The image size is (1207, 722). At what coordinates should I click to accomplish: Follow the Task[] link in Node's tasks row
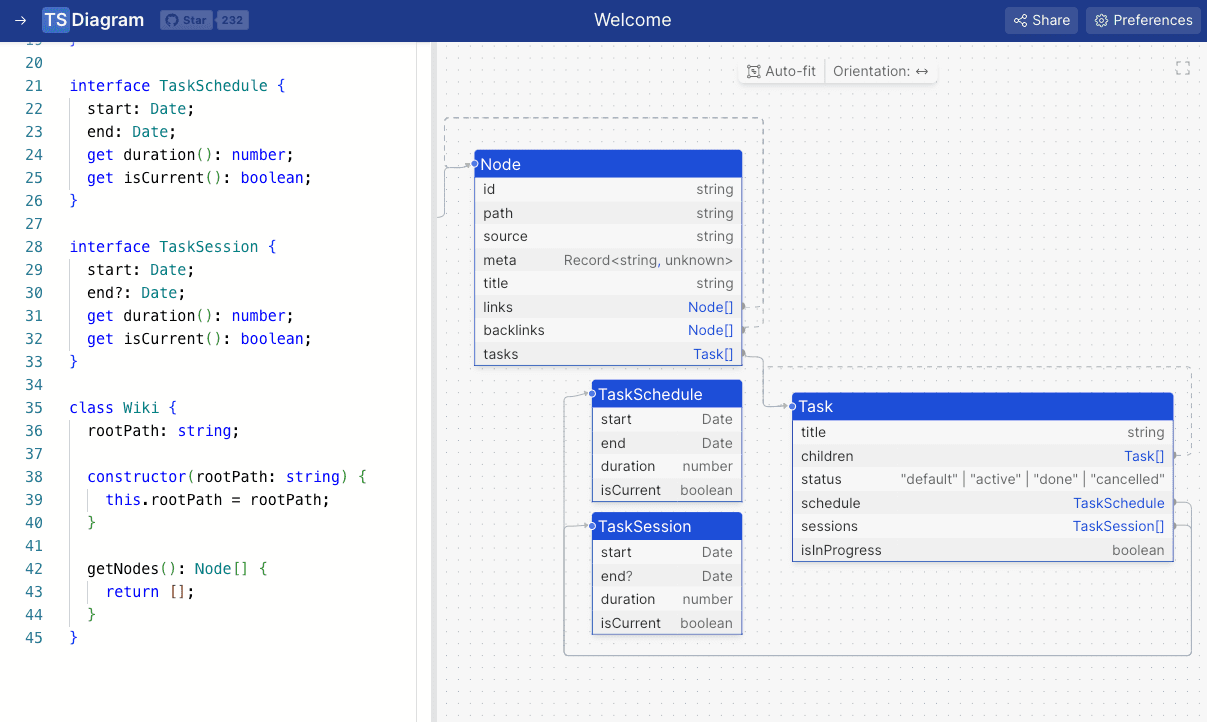(x=713, y=353)
